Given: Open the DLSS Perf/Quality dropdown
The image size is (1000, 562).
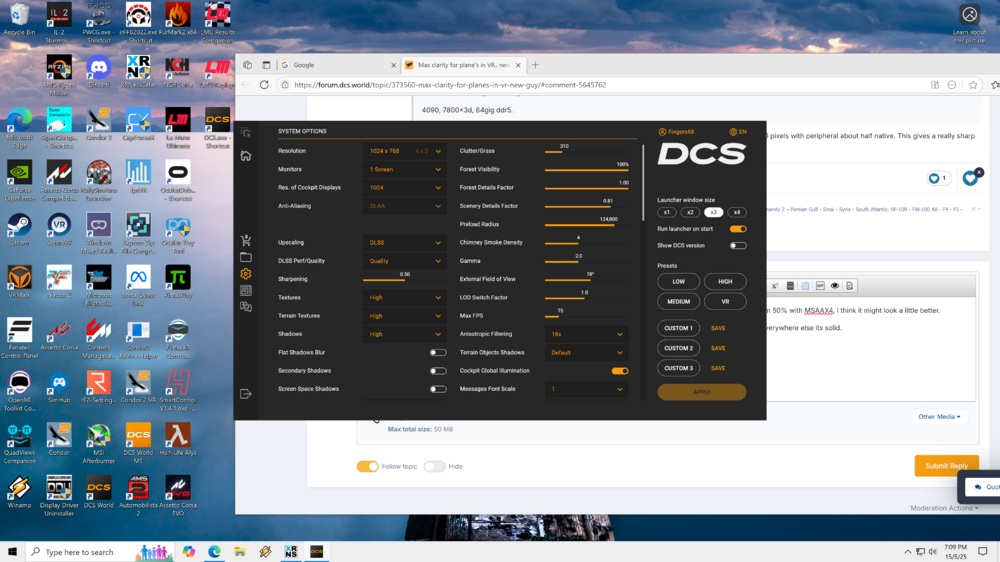Looking at the screenshot, I should click(404, 261).
